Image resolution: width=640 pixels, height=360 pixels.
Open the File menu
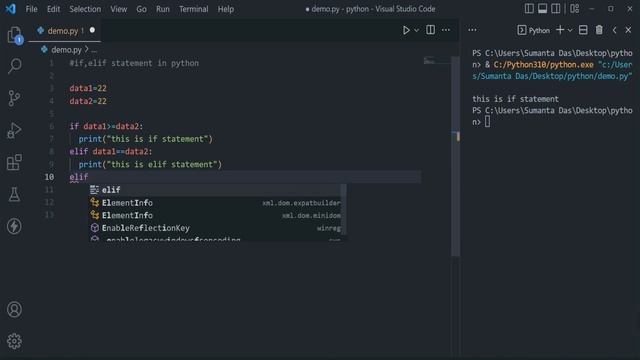pos(31,9)
